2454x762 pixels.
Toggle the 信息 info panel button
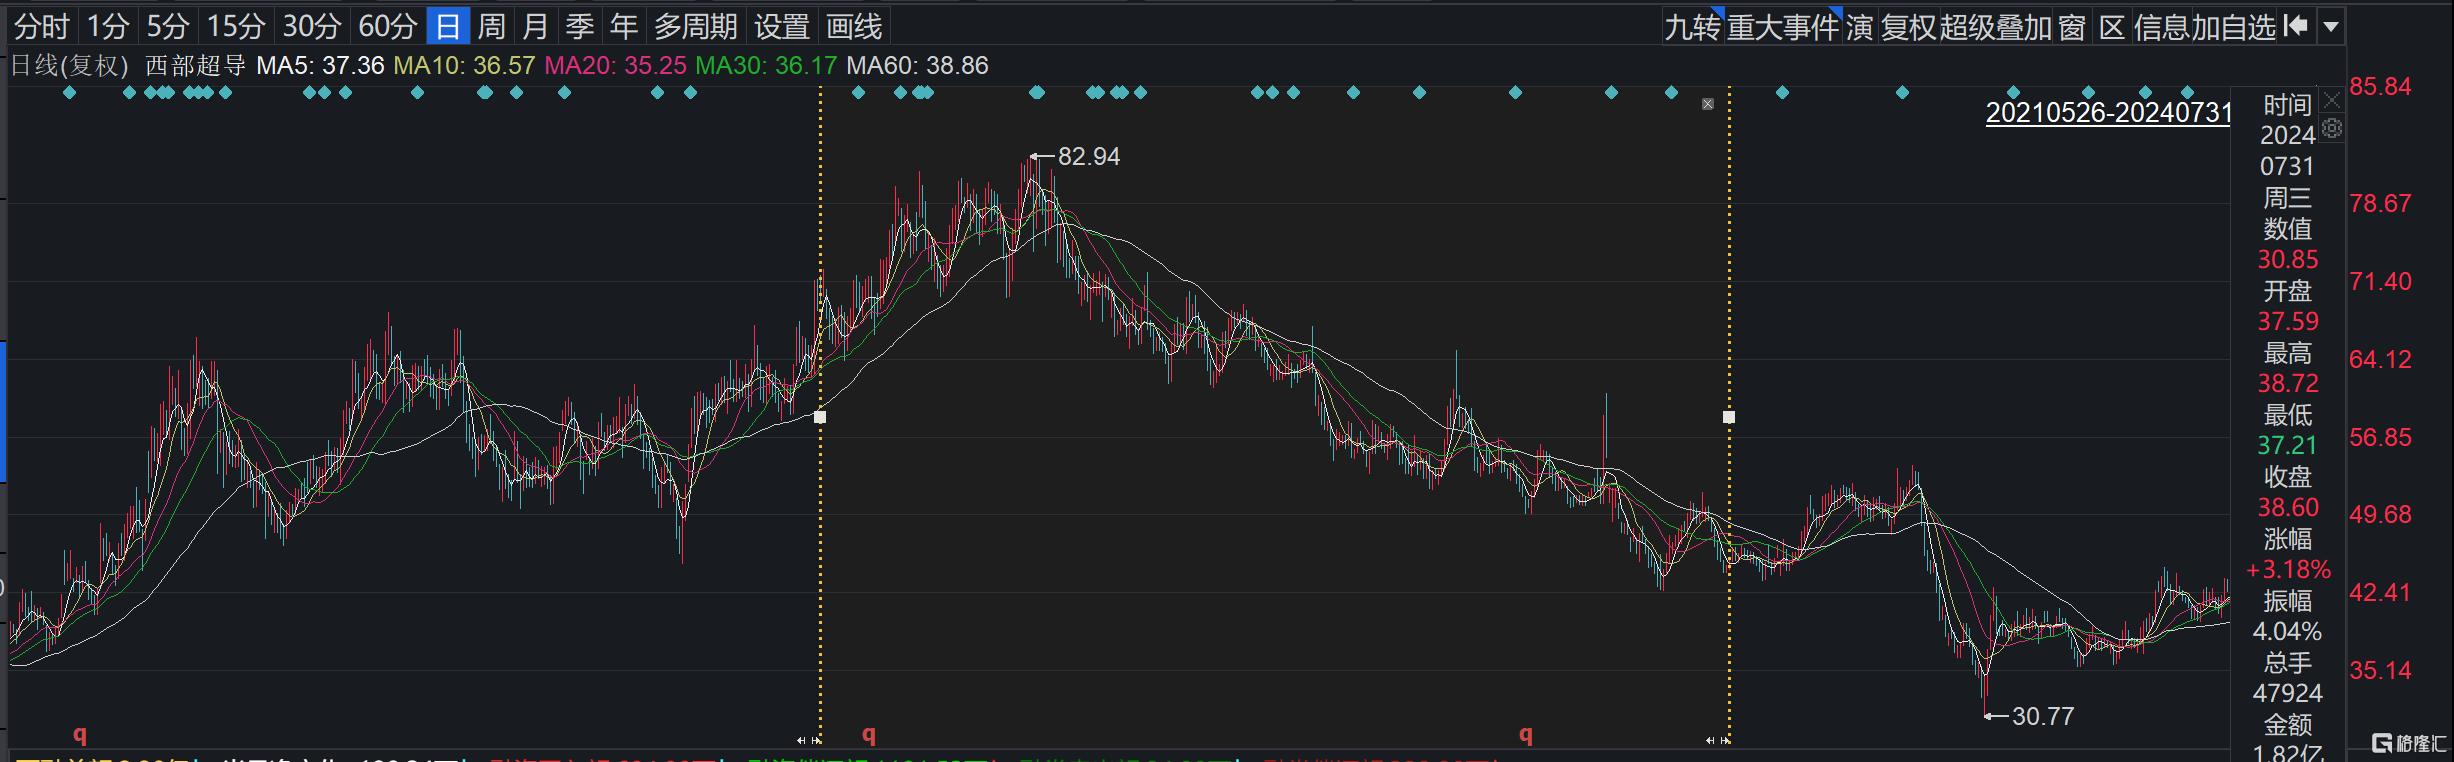coord(2162,27)
